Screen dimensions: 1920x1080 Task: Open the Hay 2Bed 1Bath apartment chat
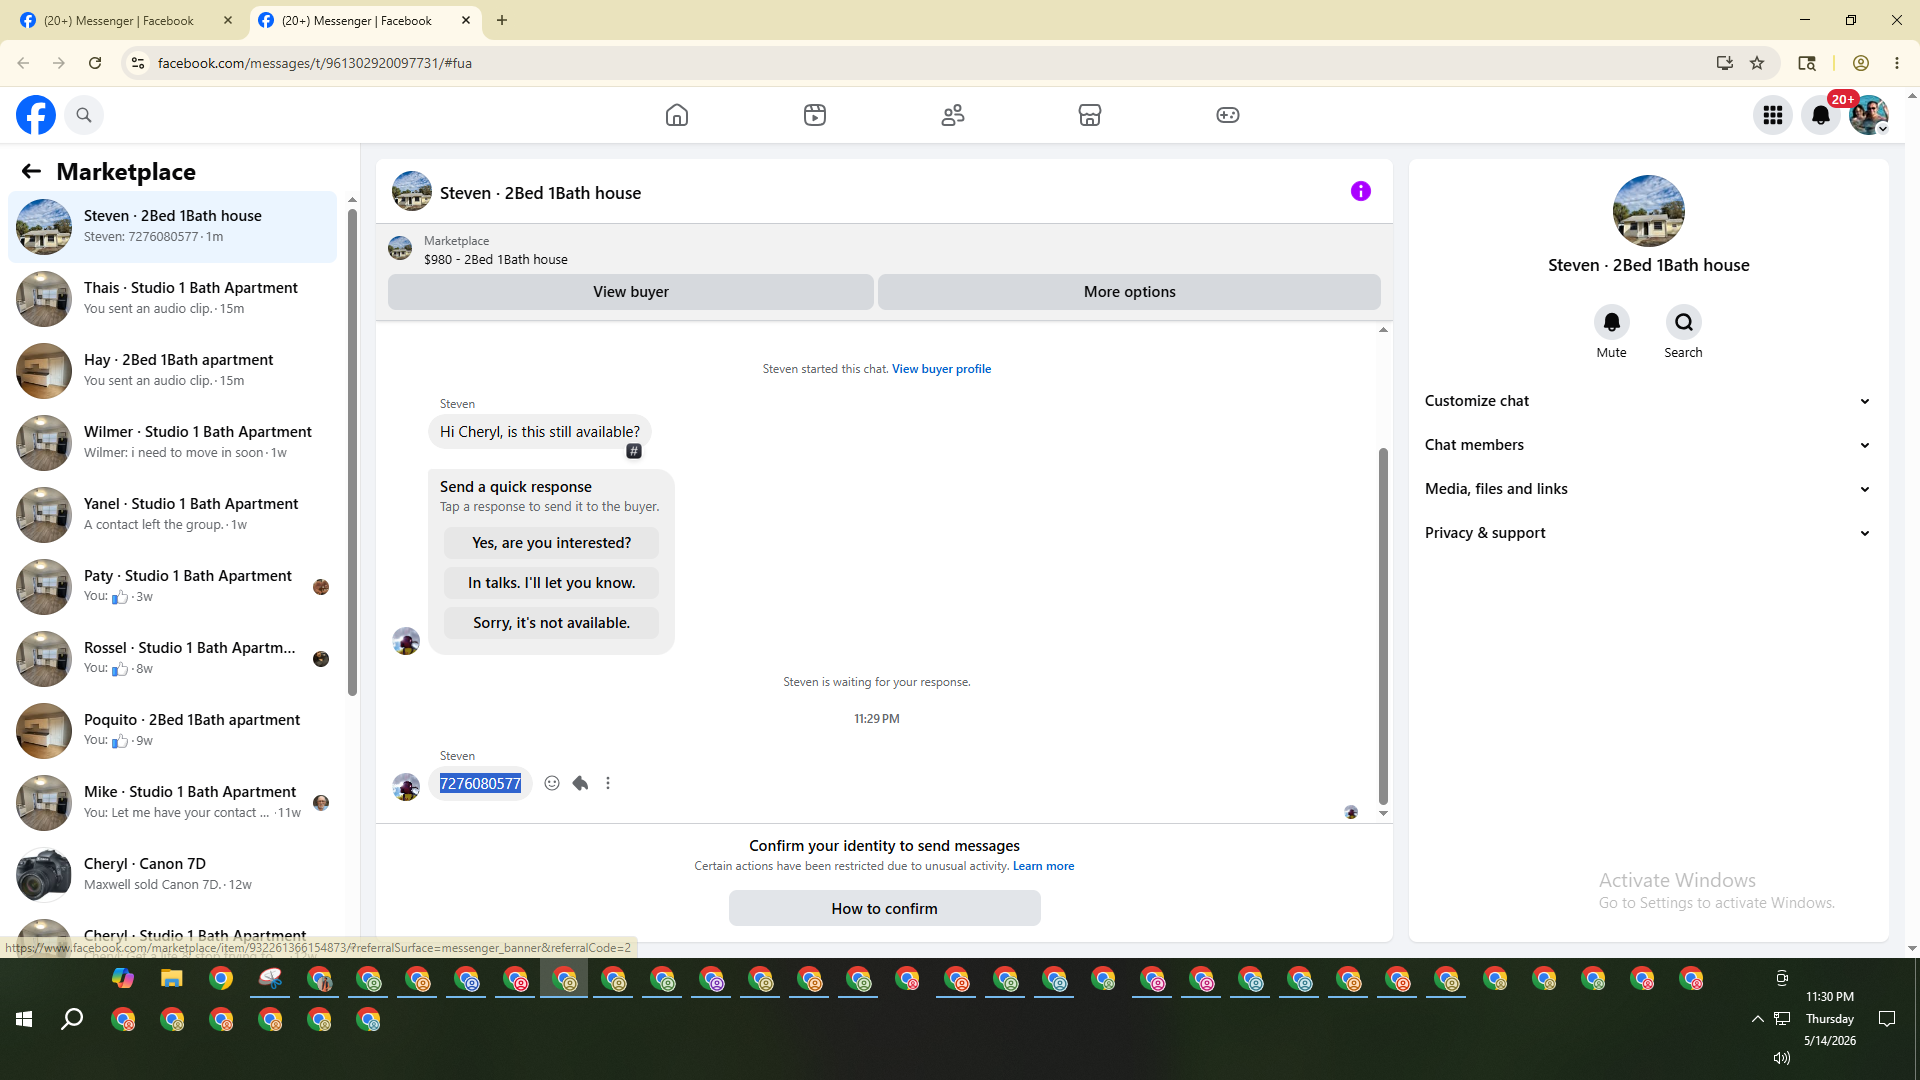tap(173, 371)
